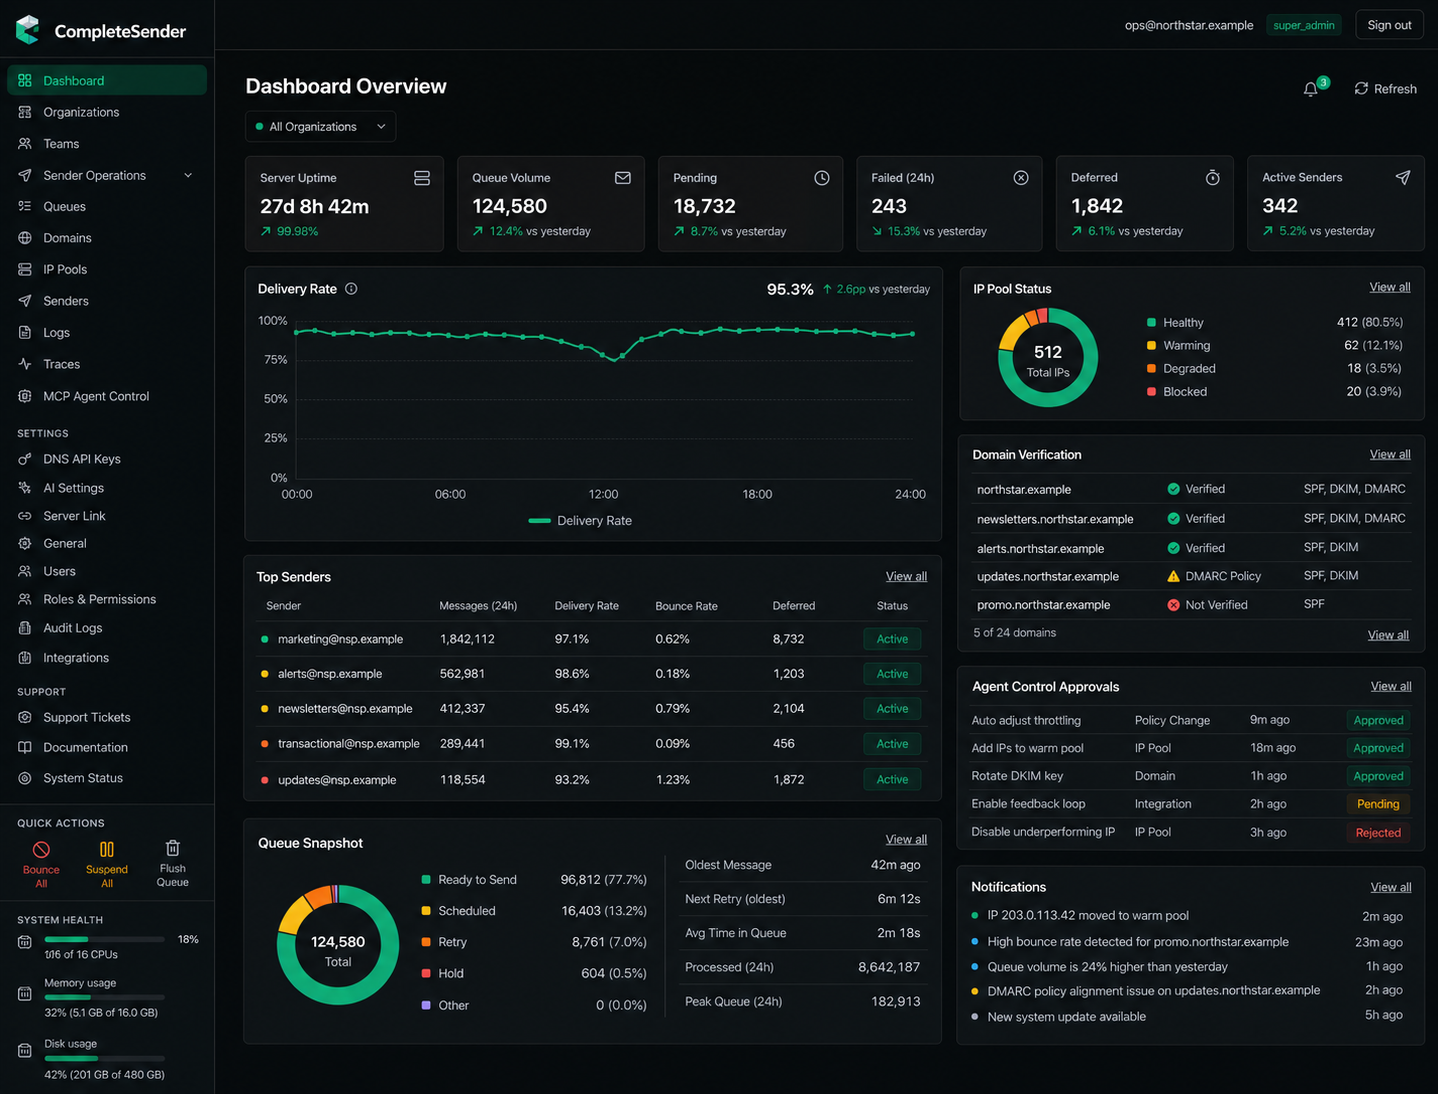Open the All Organizations dropdown
1438x1094 pixels.
[320, 127]
